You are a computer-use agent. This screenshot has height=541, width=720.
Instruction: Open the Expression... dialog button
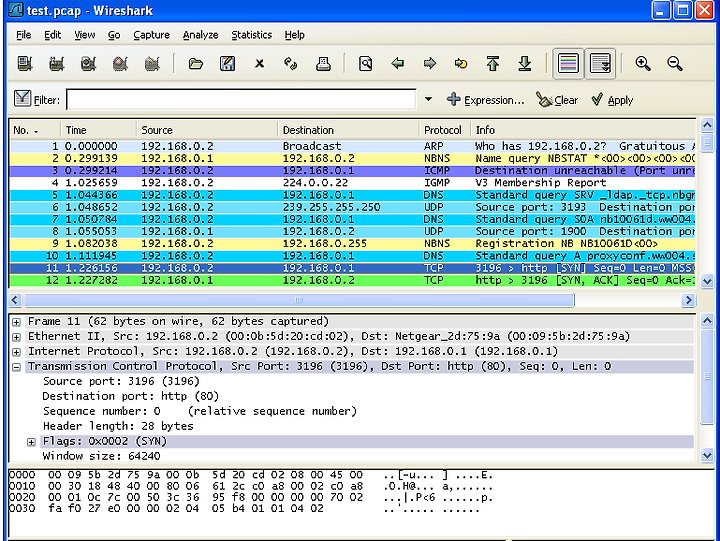click(485, 100)
